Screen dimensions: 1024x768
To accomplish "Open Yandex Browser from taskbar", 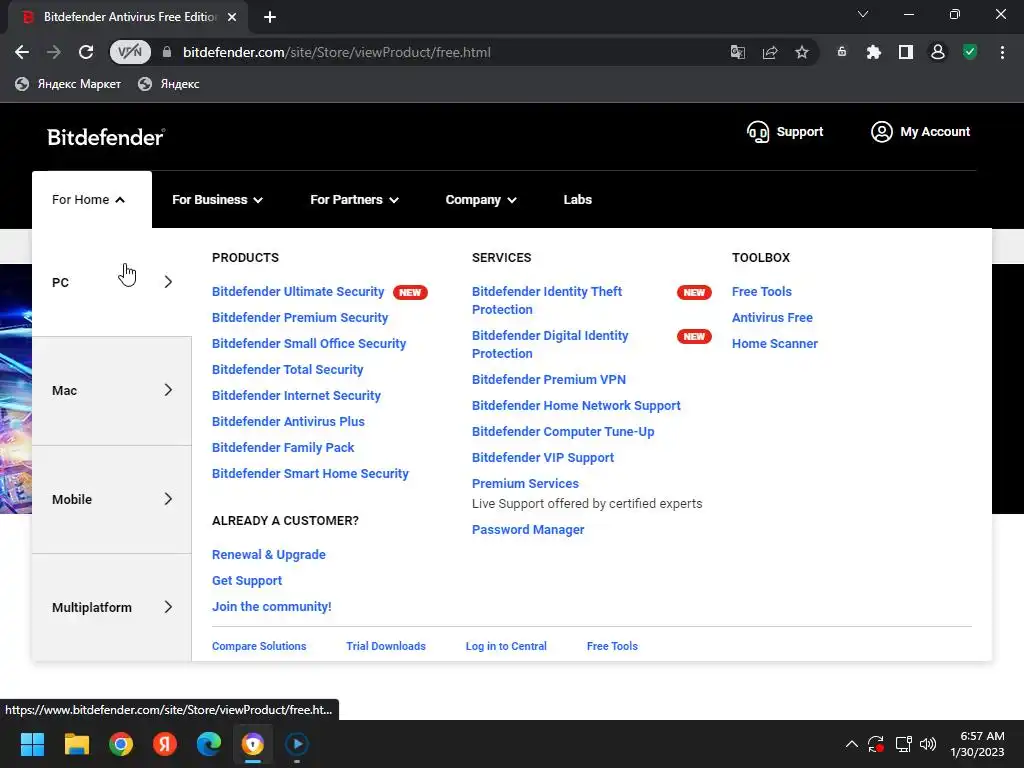I will (x=165, y=744).
